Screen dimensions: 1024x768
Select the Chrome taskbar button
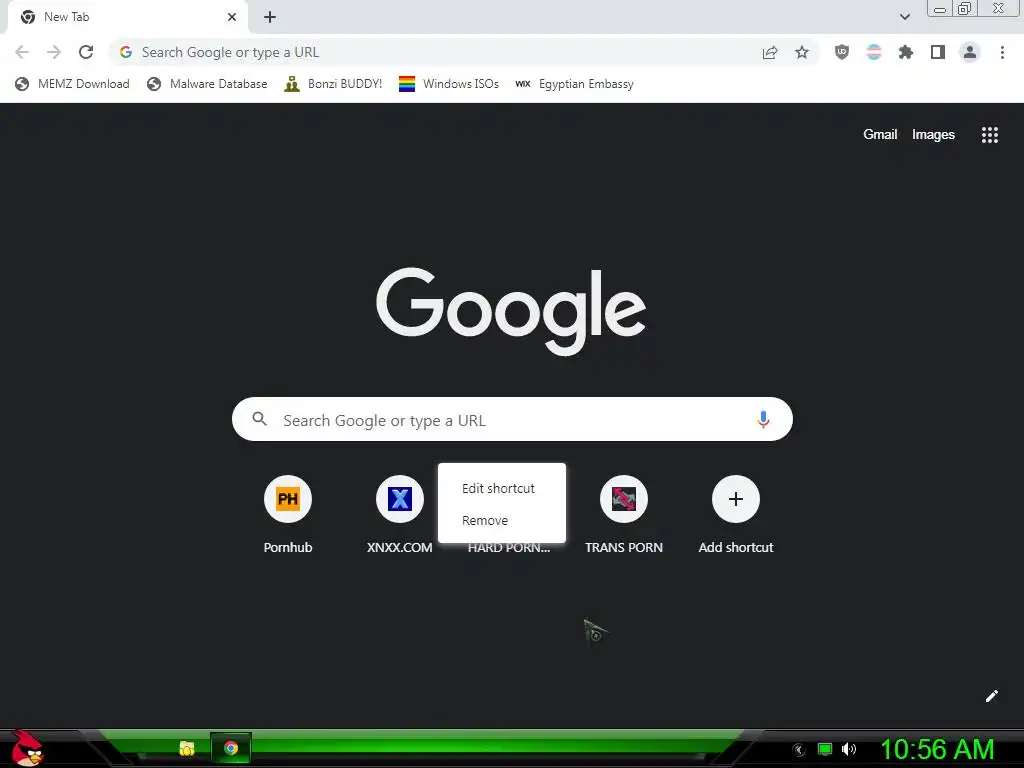point(231,748)
